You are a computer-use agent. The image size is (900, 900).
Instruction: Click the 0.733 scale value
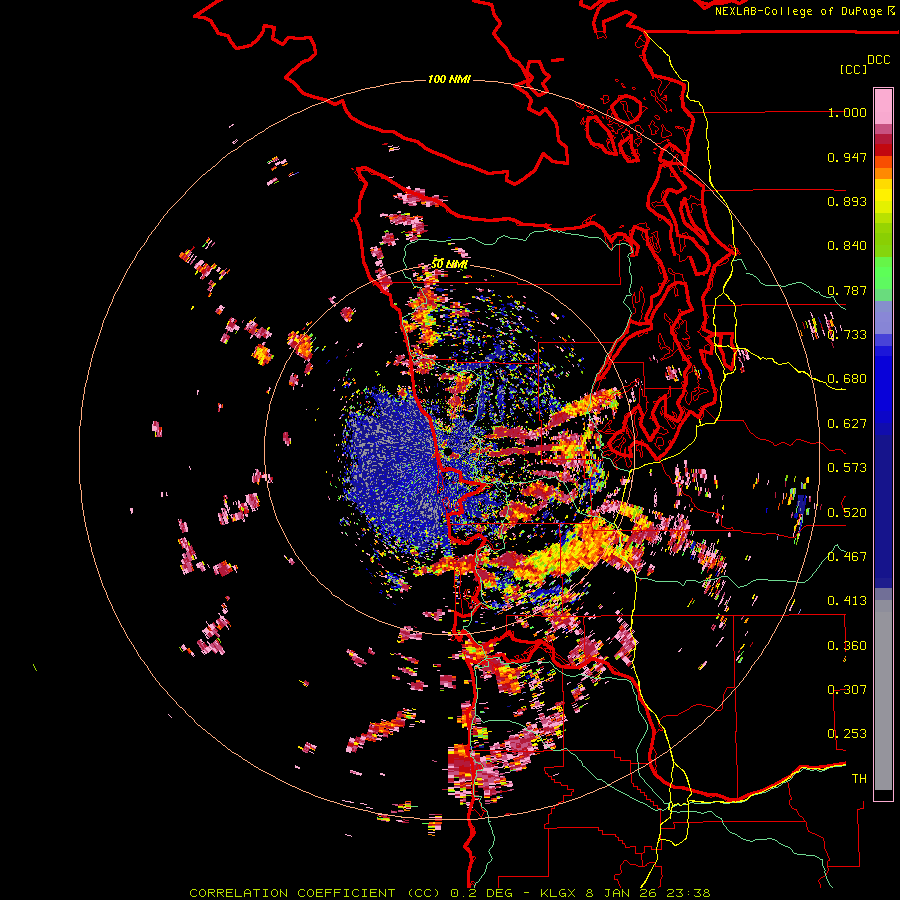847,335
